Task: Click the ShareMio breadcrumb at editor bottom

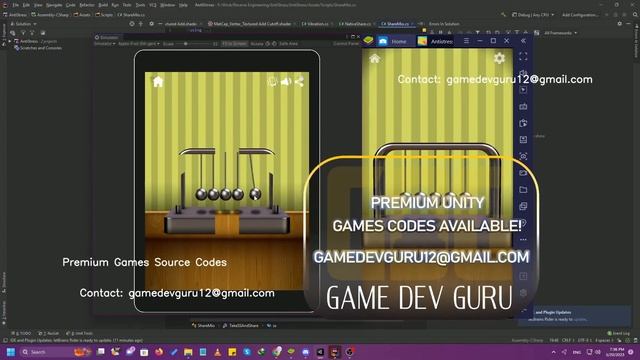Action: (x=204, y=326)
